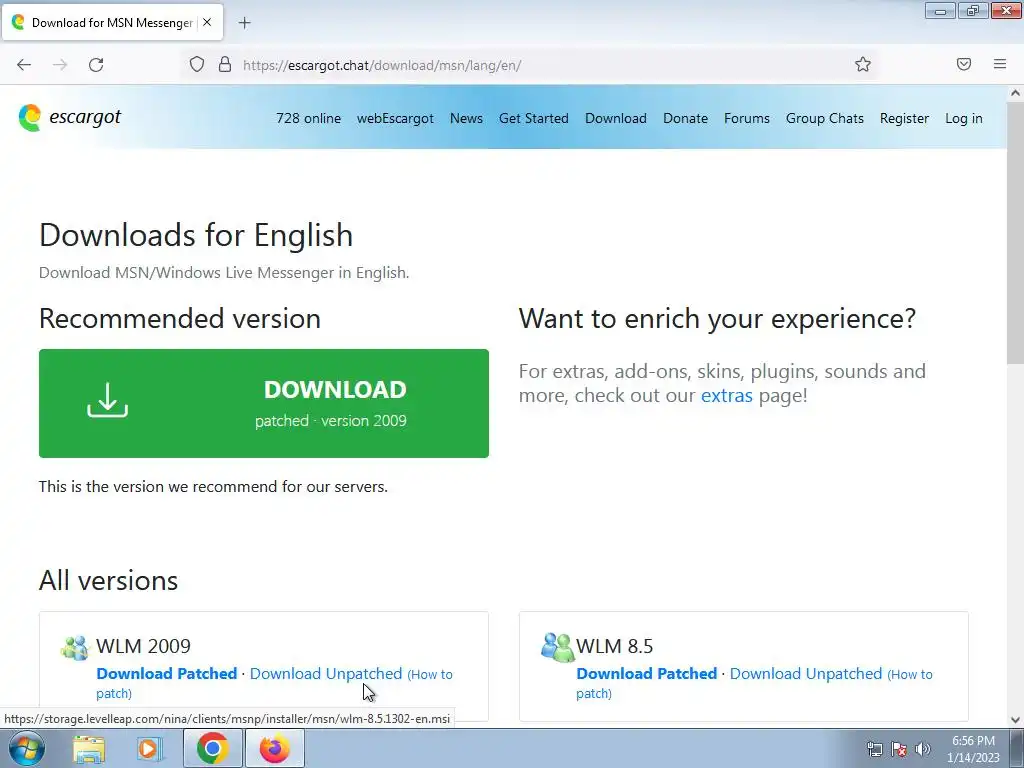Click Download Patched under WLM 8.5
The width and height of the screenshot is (1024, 768).
tap(647, 673)
